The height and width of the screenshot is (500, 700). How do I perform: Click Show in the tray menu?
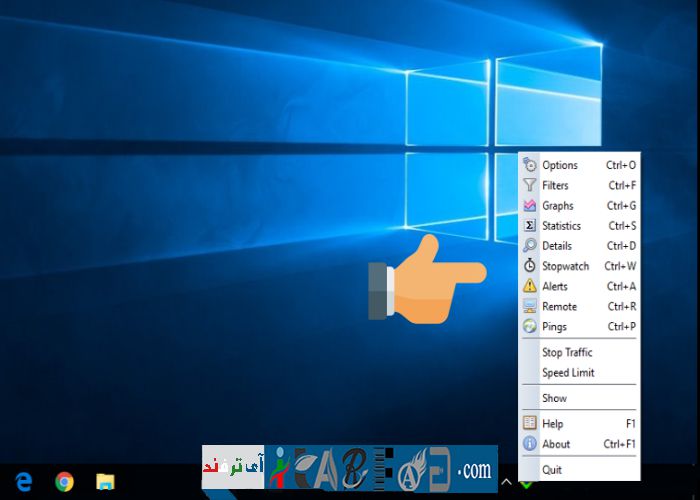(x=554, y=398)
